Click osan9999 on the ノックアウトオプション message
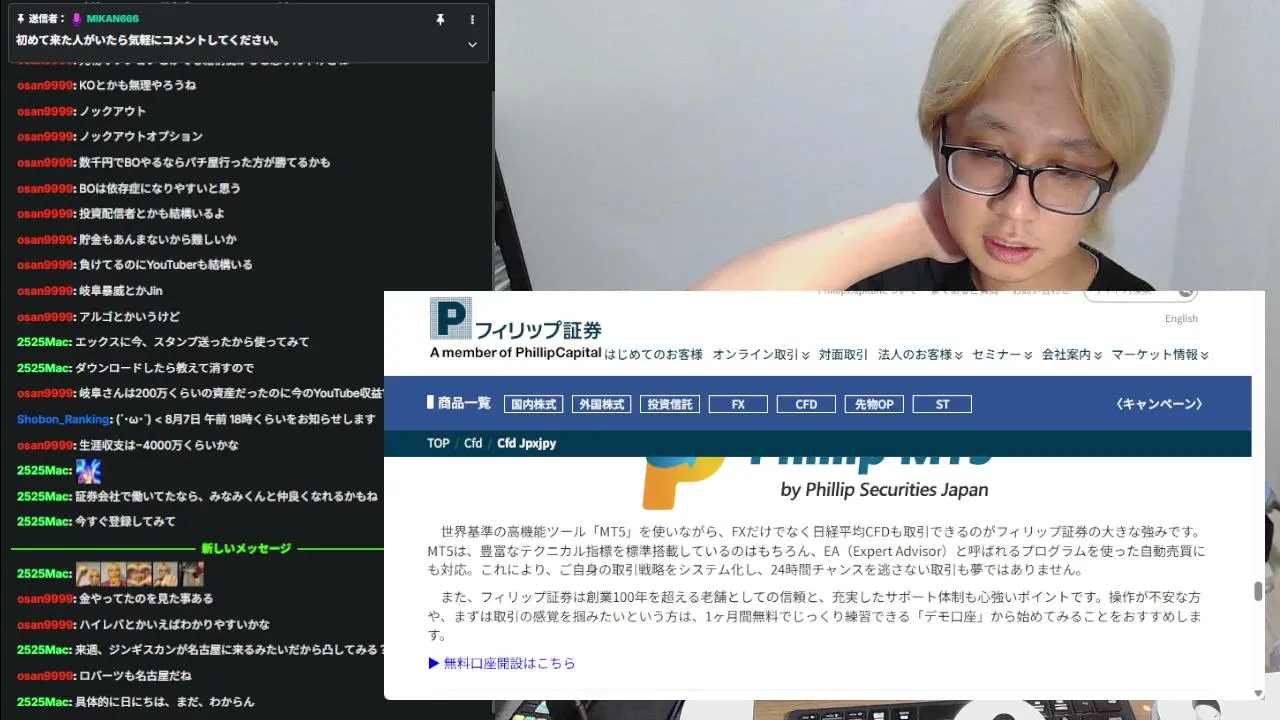The image size is (1280, 720). pos(45,137)
